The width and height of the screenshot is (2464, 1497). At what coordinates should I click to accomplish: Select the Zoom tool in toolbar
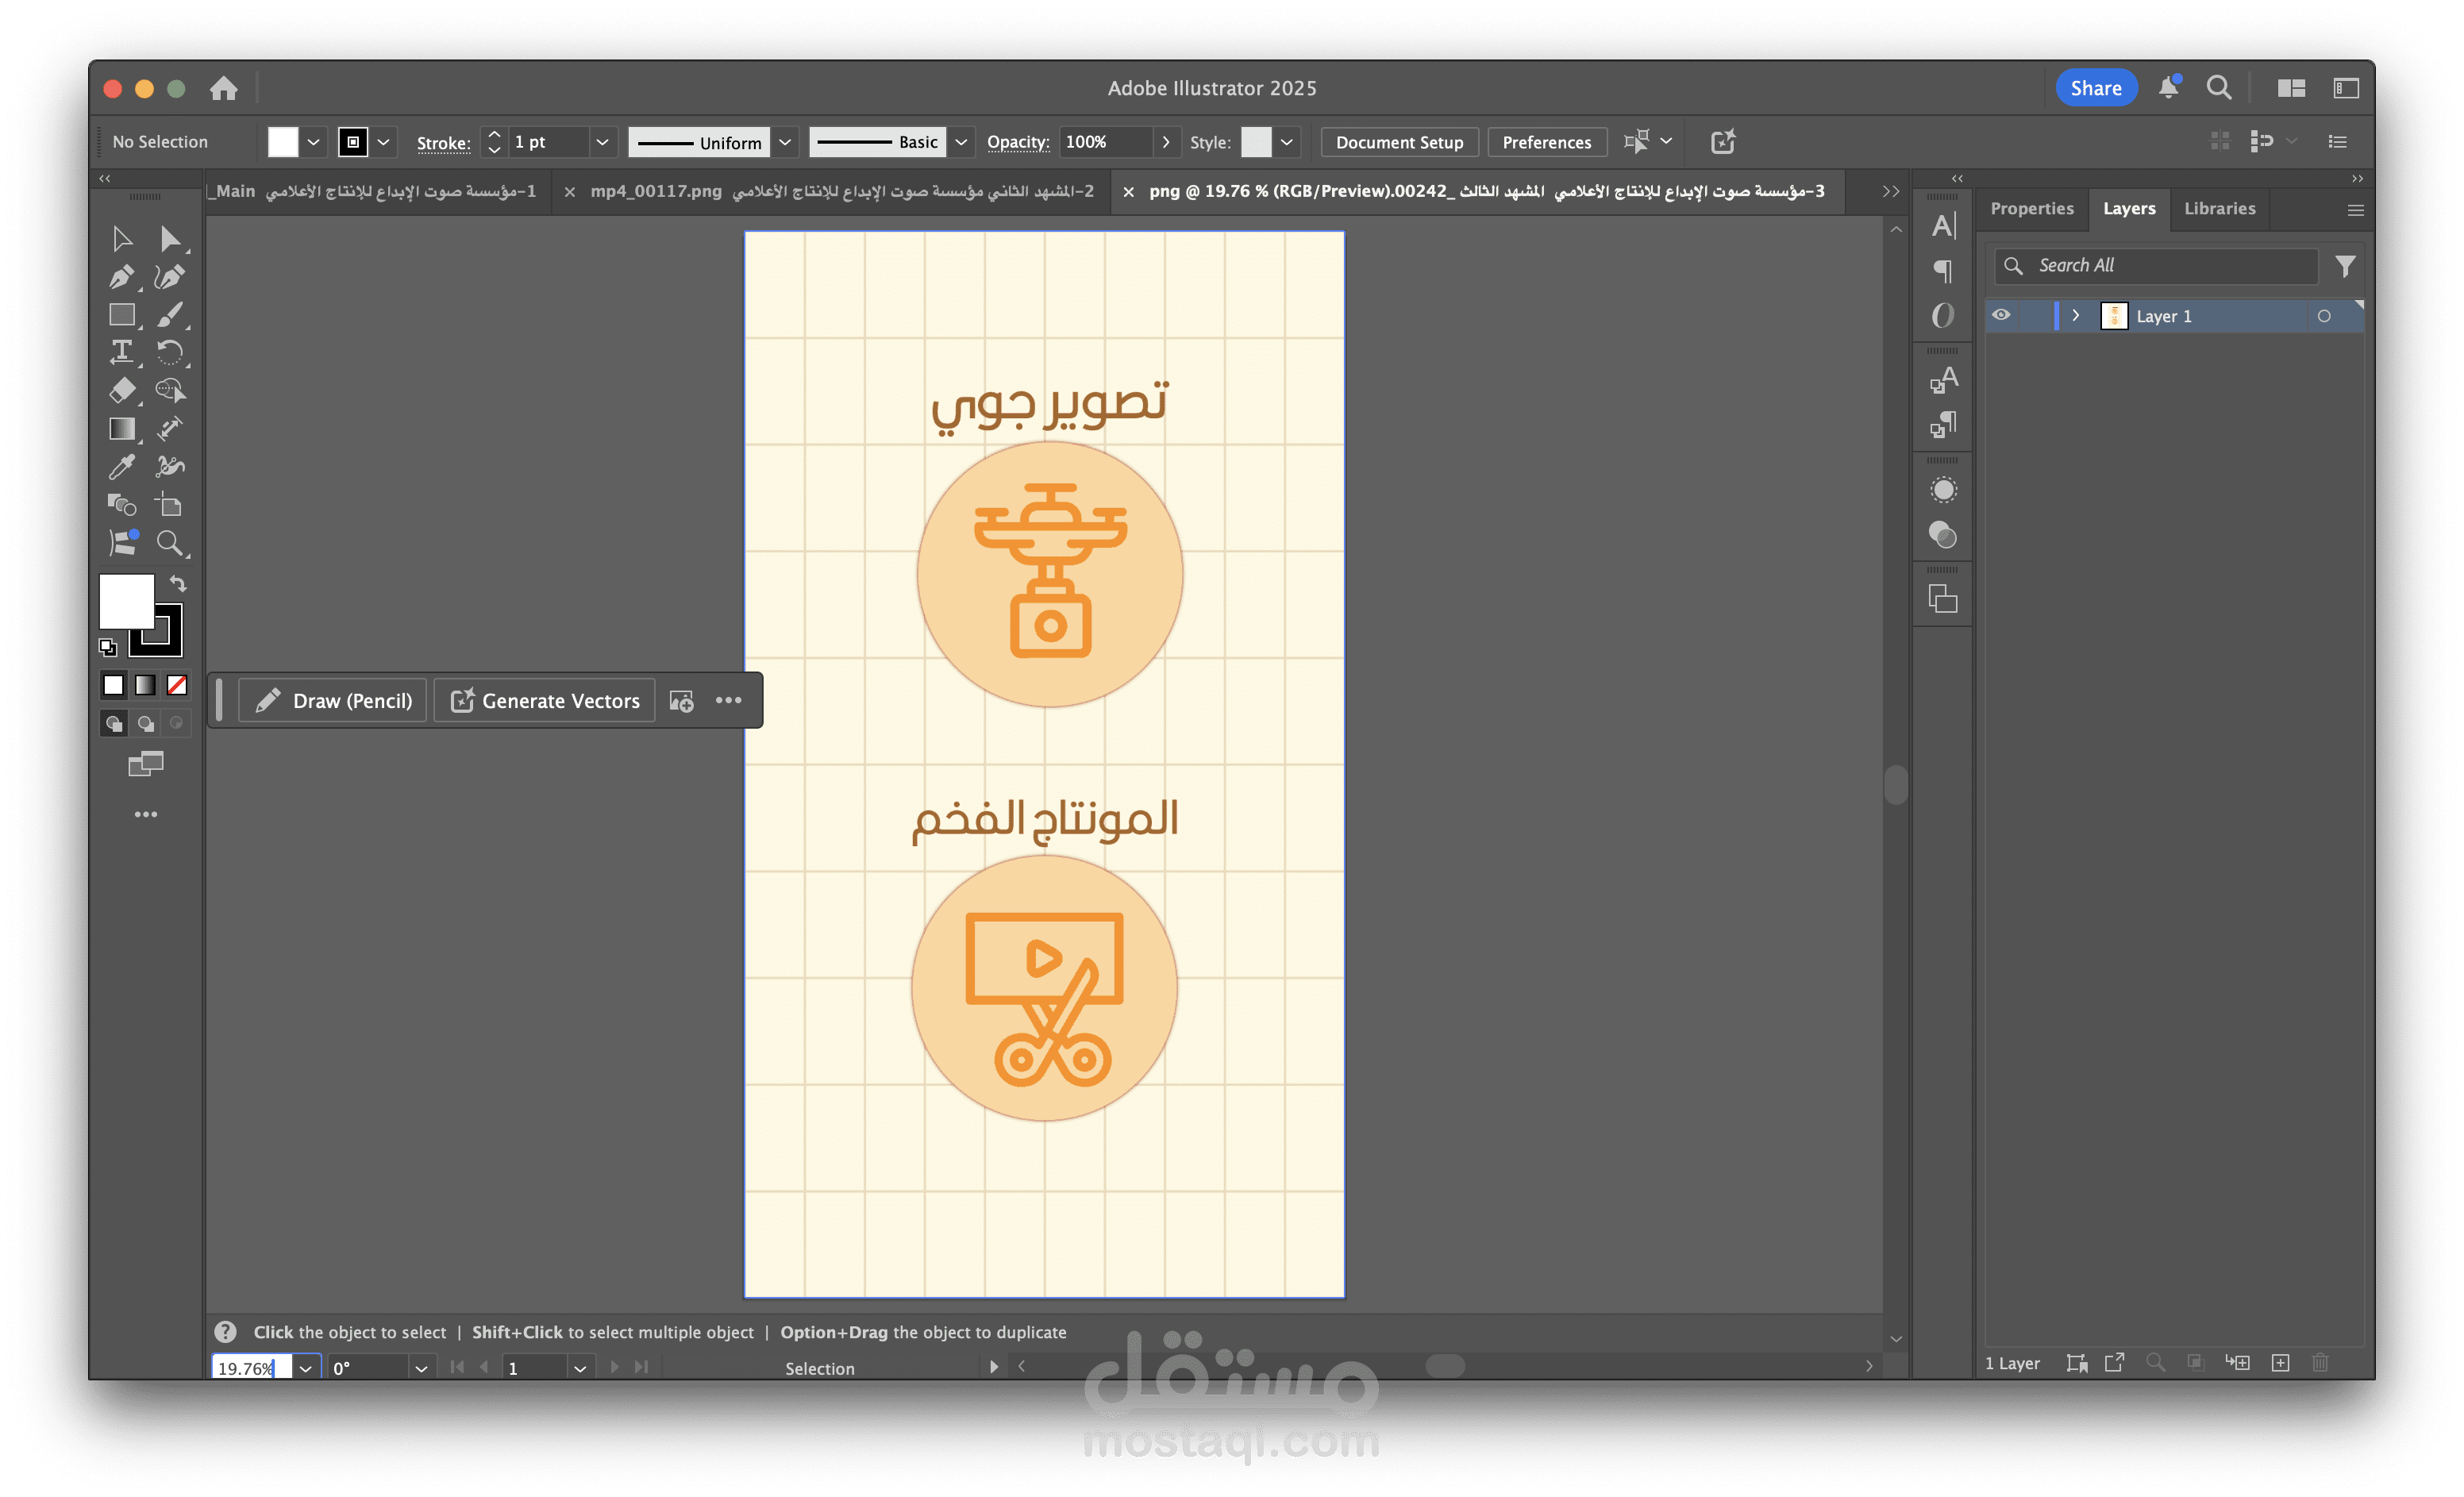(169, 543)
